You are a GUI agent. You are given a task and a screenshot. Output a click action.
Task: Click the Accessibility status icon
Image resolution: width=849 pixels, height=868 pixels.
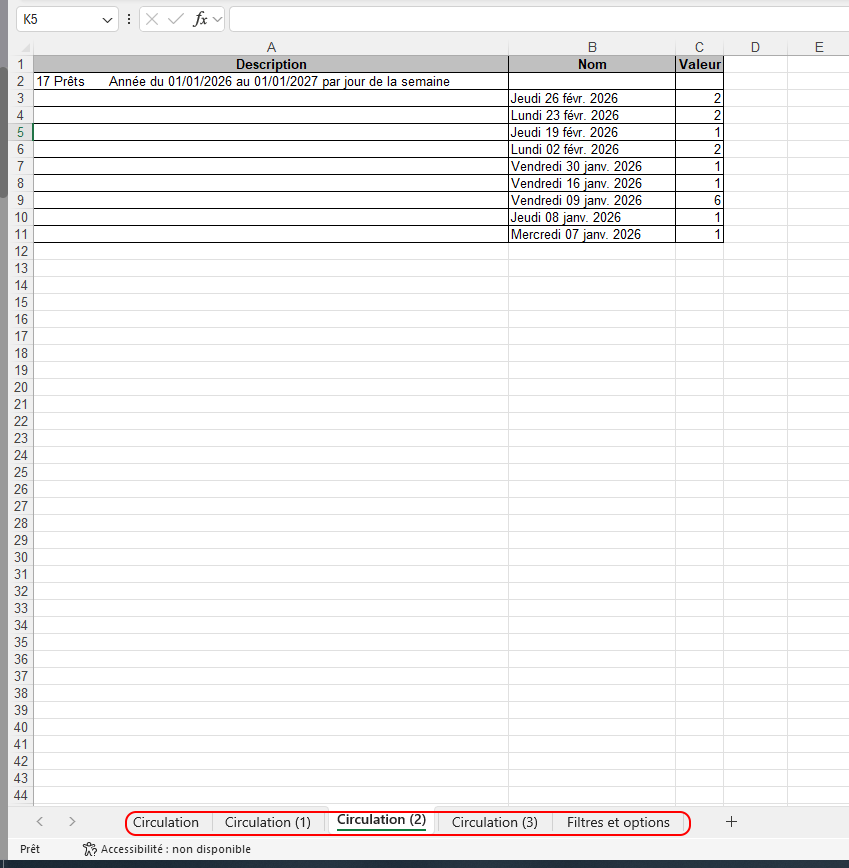pos(89,849)
